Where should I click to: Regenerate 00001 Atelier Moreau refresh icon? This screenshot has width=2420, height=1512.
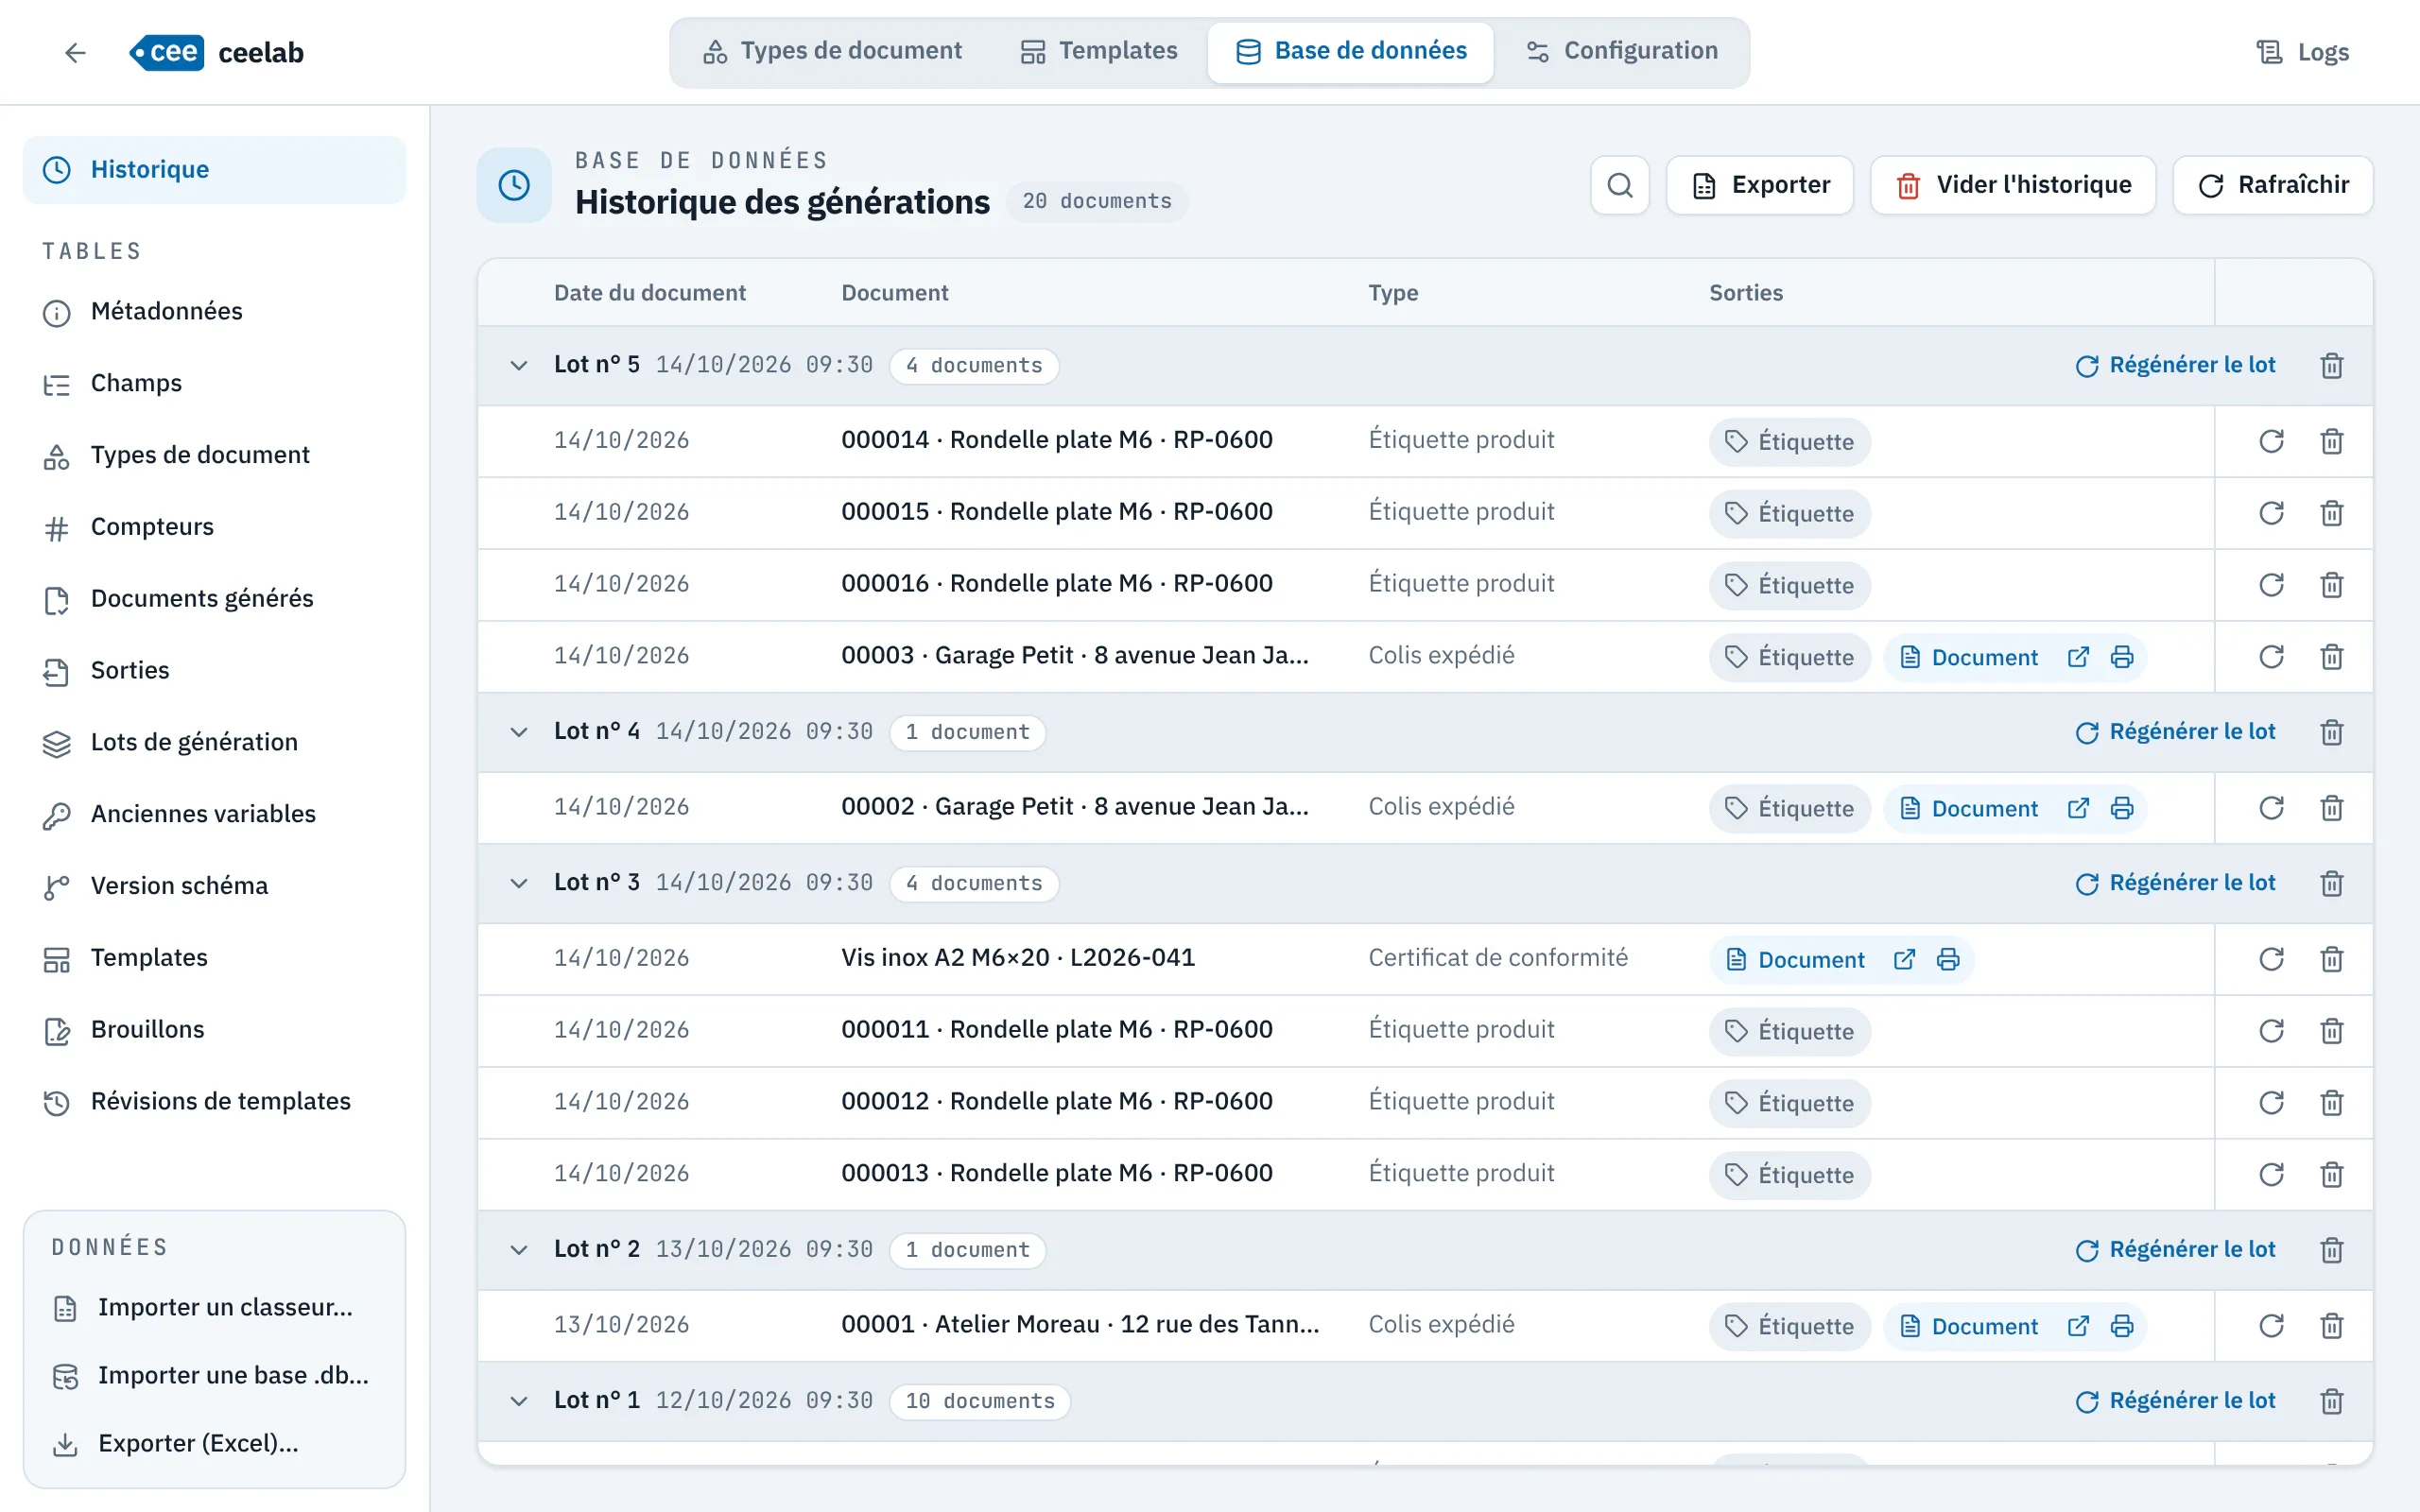(2271, 1326)
